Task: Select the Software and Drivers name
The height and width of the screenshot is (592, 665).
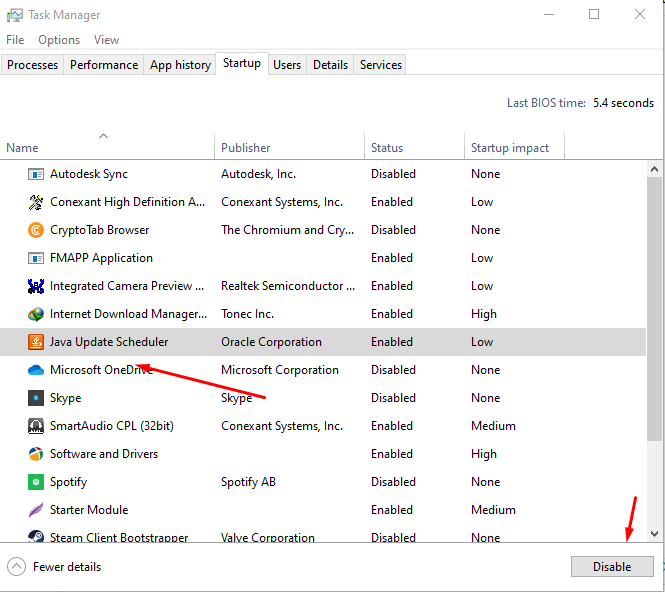Action: 104,454
